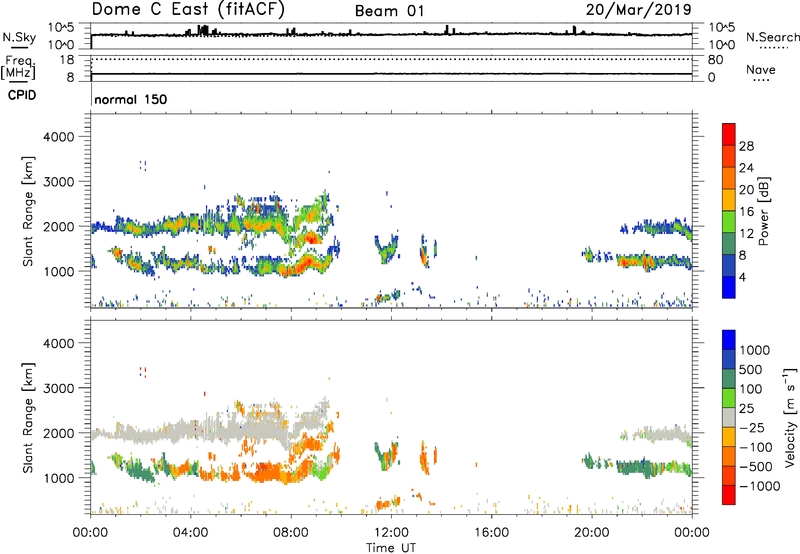Click the '16' label on the Power colorbar
Image resolution: width=800 pixels, height=554 pixels.
pos(746,212)
